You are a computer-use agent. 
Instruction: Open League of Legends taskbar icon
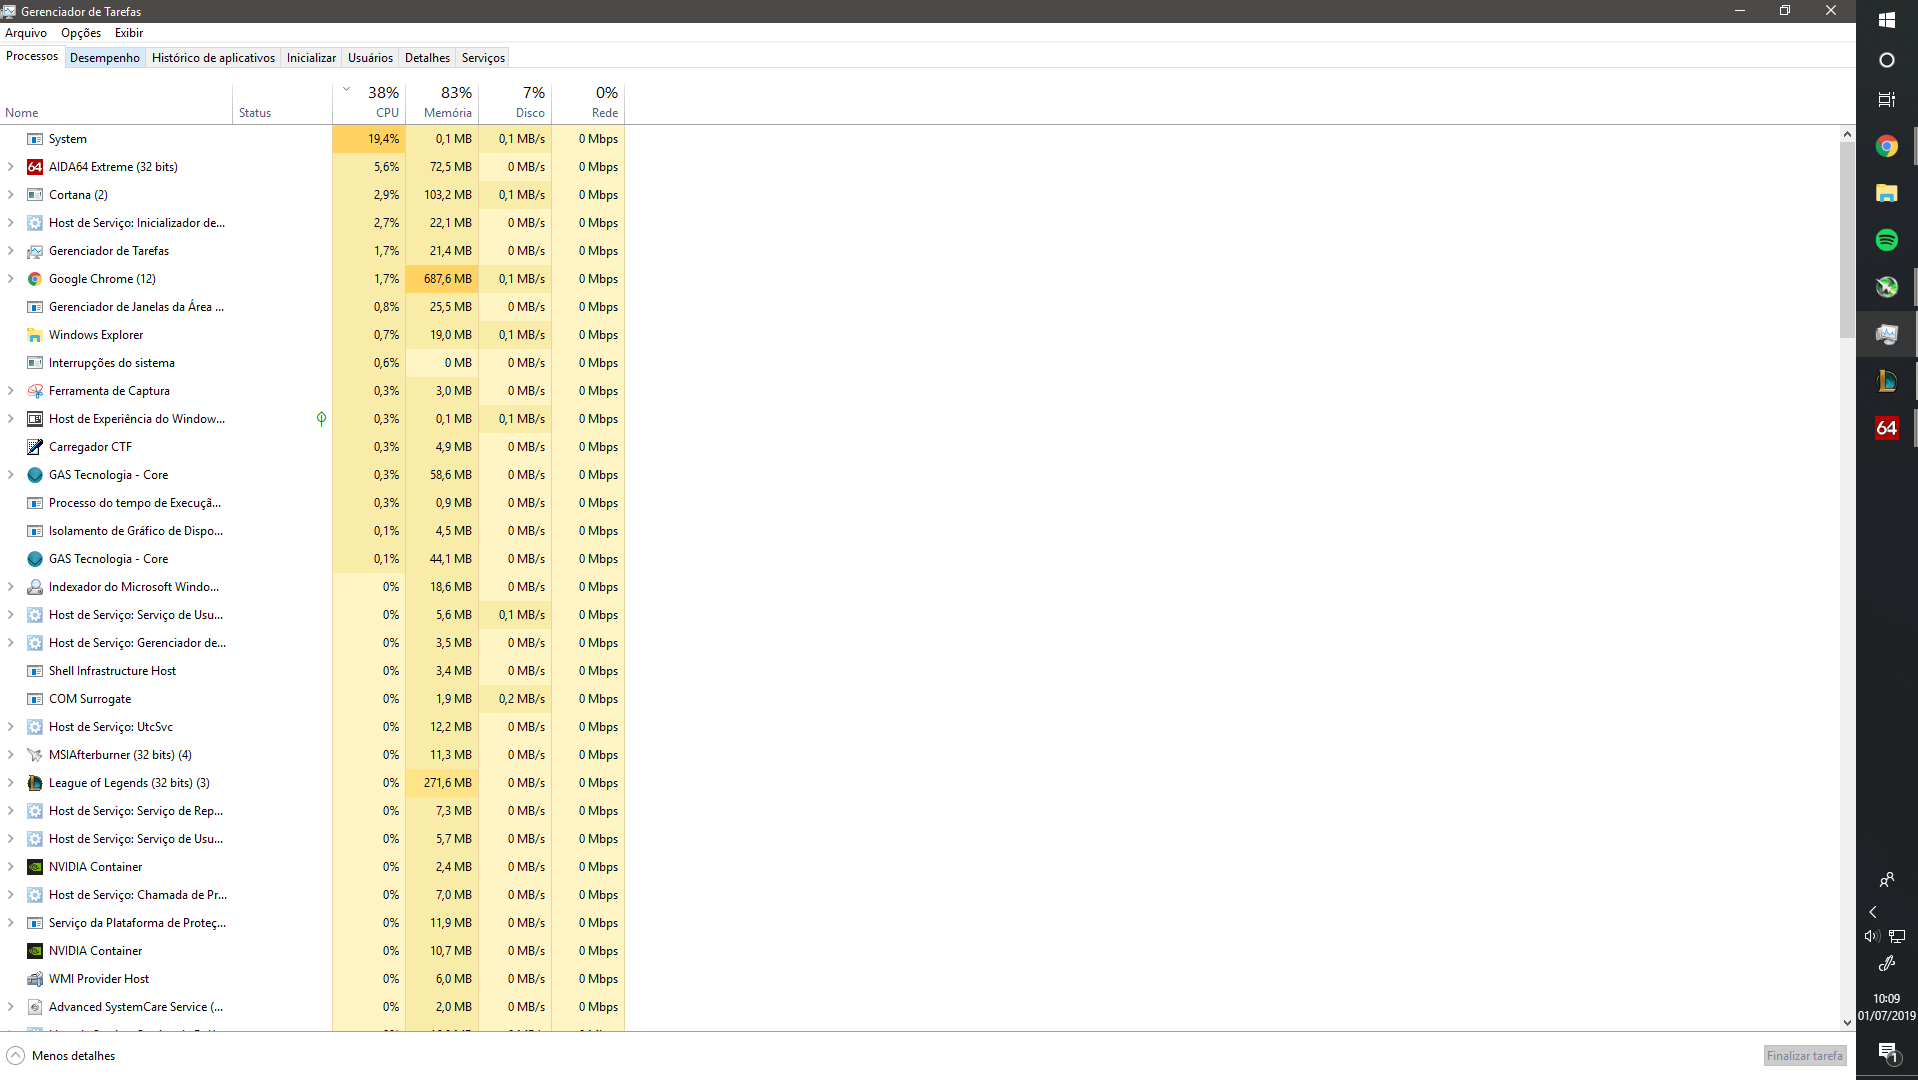point(1887,381)
